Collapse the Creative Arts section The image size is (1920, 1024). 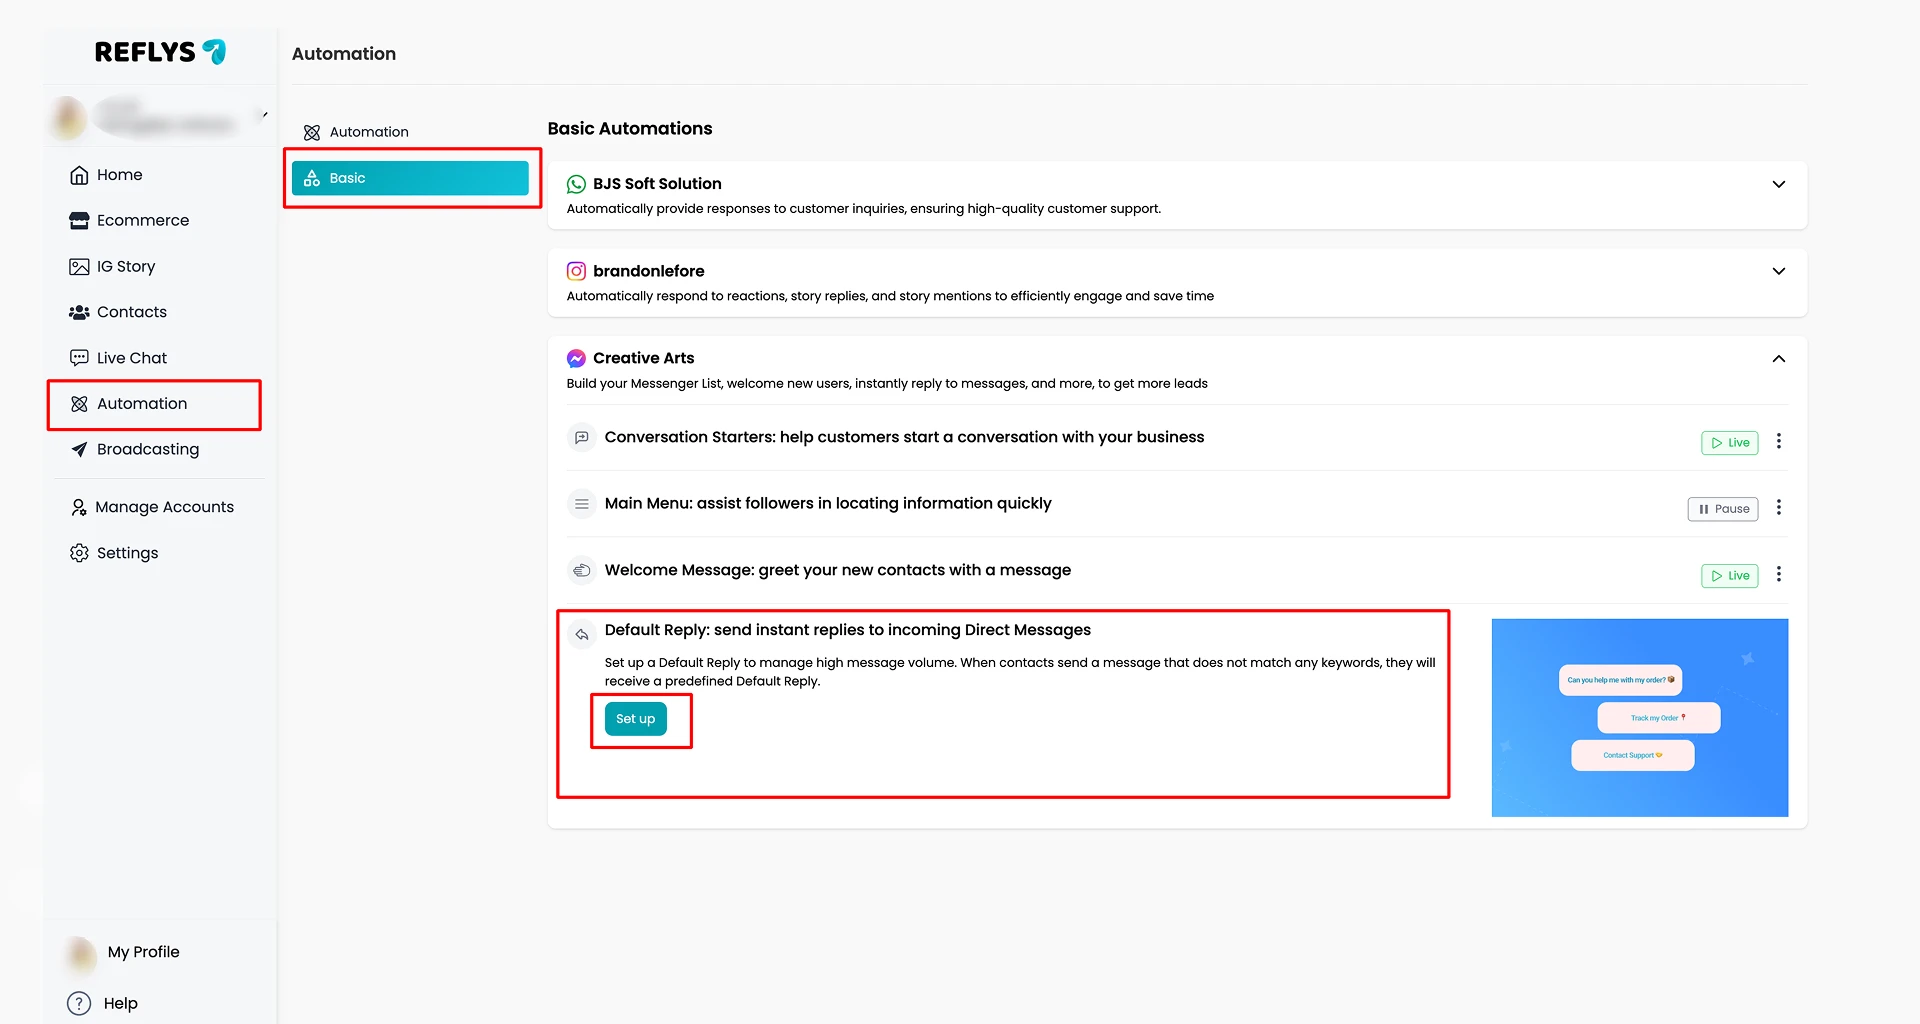[1778, 358]
